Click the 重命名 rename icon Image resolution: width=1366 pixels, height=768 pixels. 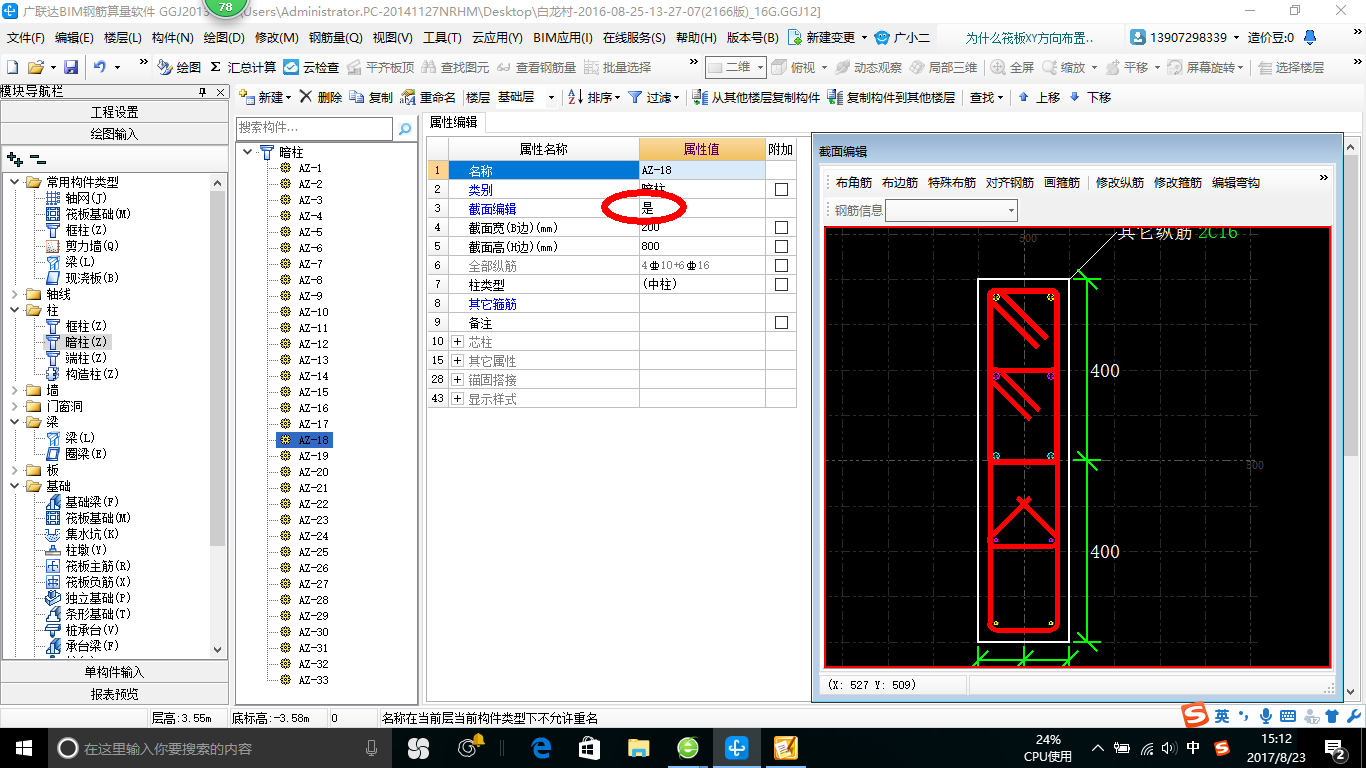[408, 97]
